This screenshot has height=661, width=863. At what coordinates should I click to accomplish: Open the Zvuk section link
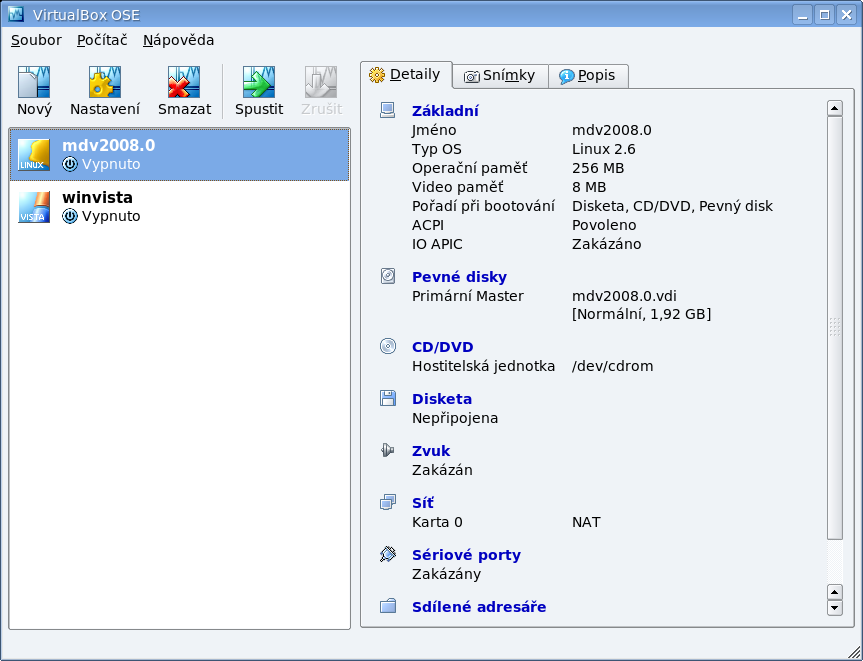431,451
